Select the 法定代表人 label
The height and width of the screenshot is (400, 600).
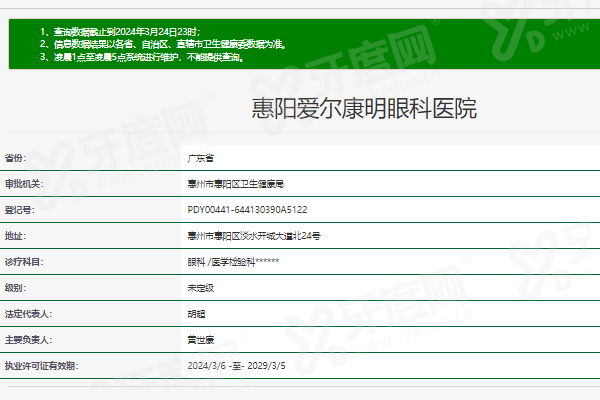(28, 314)
